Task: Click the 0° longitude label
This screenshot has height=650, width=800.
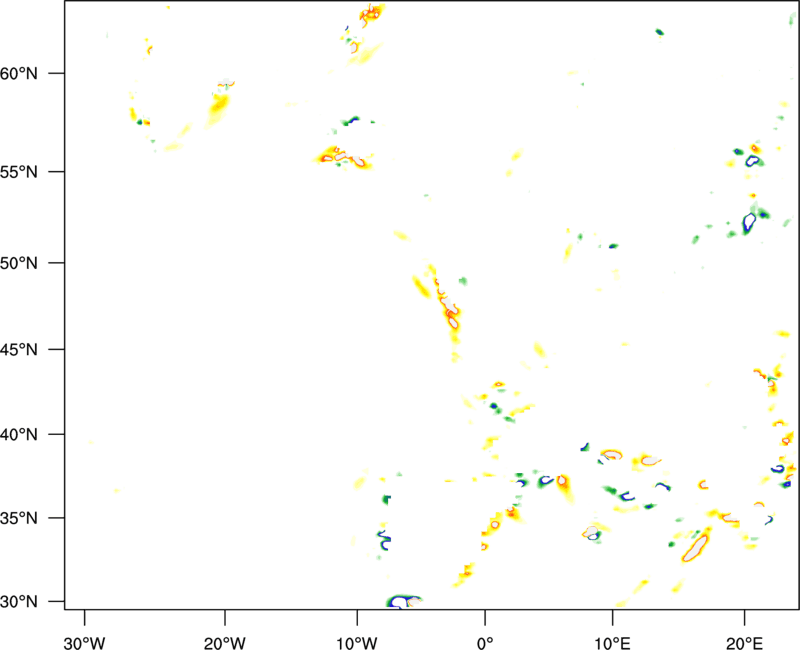Action: pos(485,643)
